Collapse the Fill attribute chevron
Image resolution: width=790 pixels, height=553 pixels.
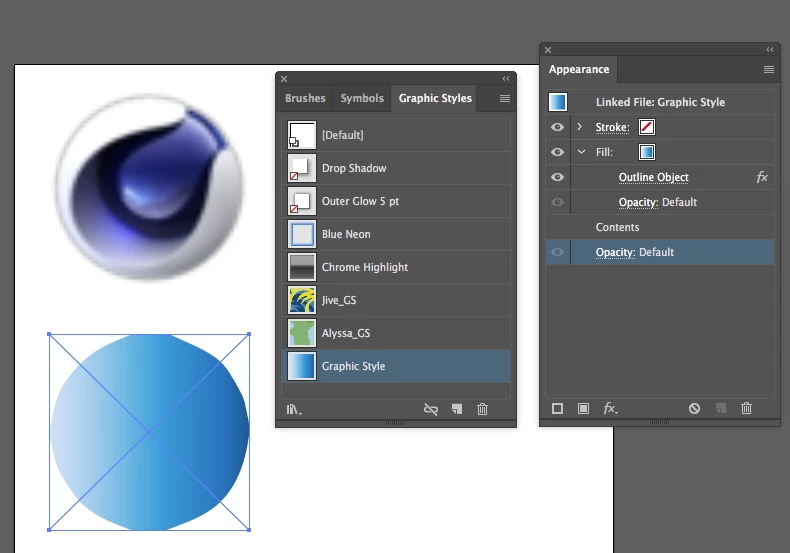click(x=581, y=151)
